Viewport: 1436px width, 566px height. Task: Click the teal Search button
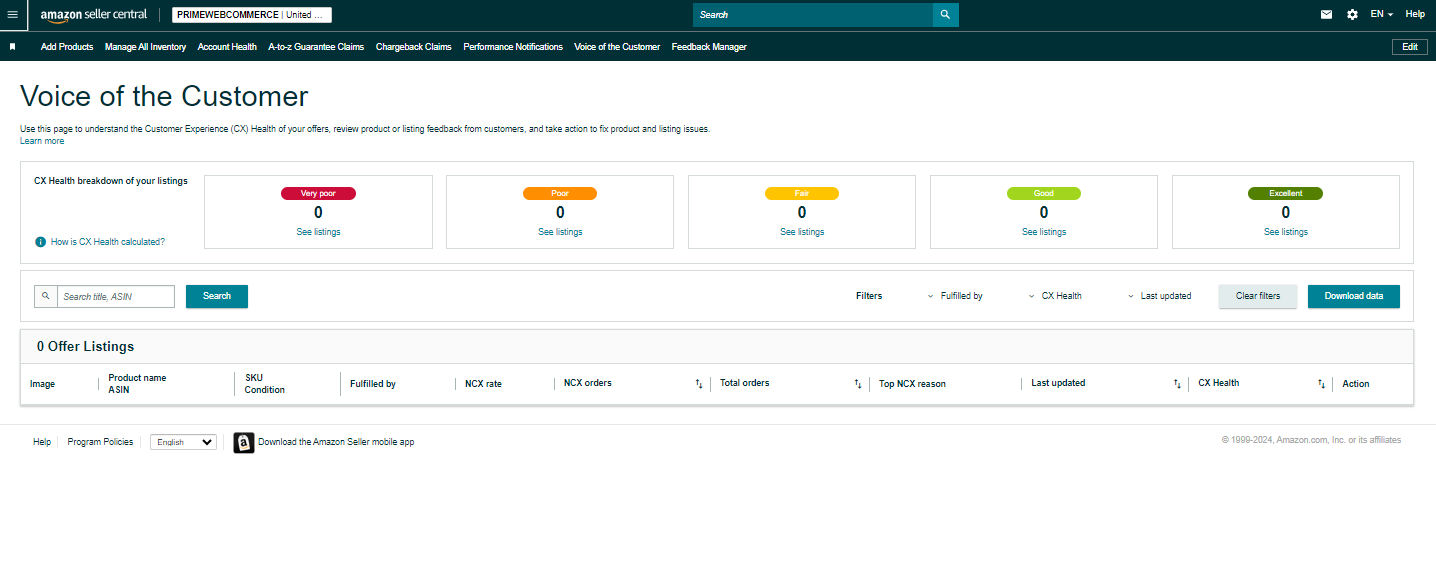pyautogui.click(x=217, y=296)
